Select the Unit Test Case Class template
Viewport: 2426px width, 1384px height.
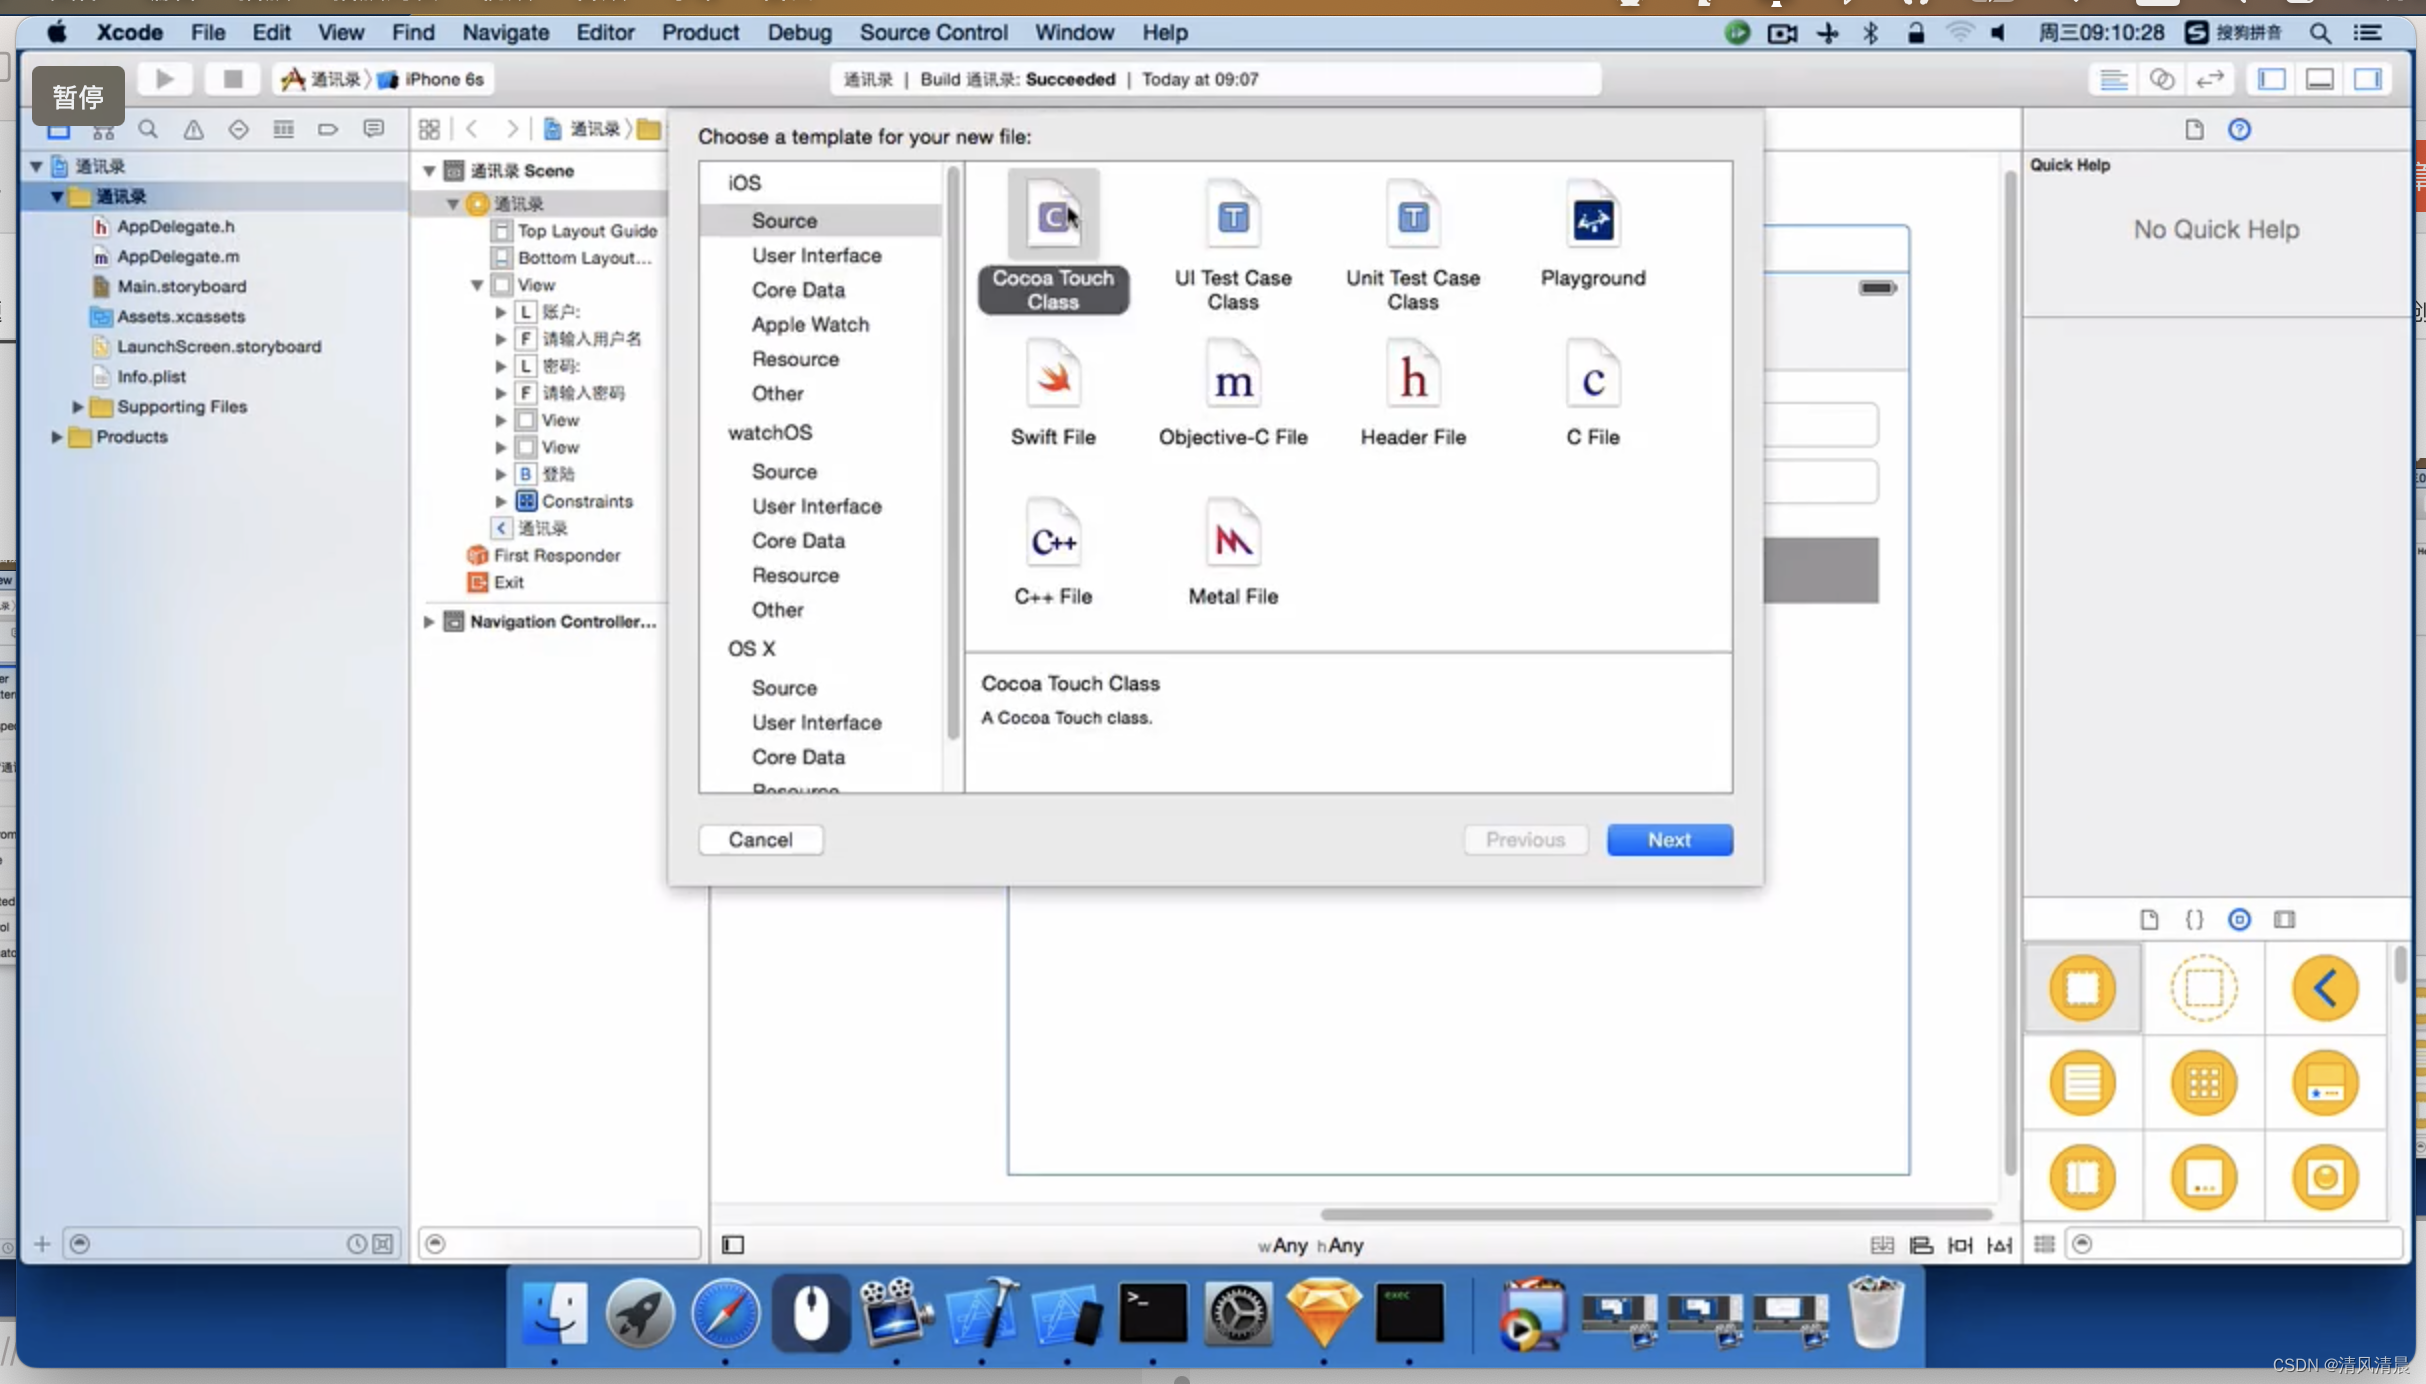pos(1413,245)
